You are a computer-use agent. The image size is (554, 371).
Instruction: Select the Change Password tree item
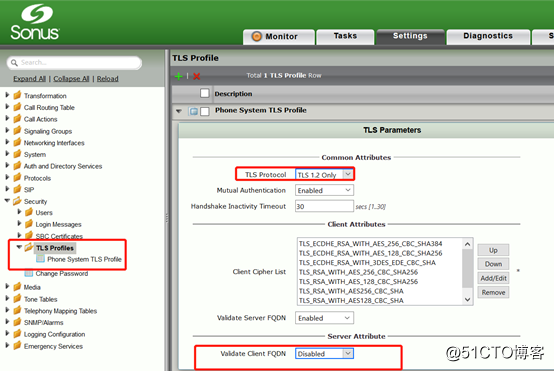[x=61, y=273]
